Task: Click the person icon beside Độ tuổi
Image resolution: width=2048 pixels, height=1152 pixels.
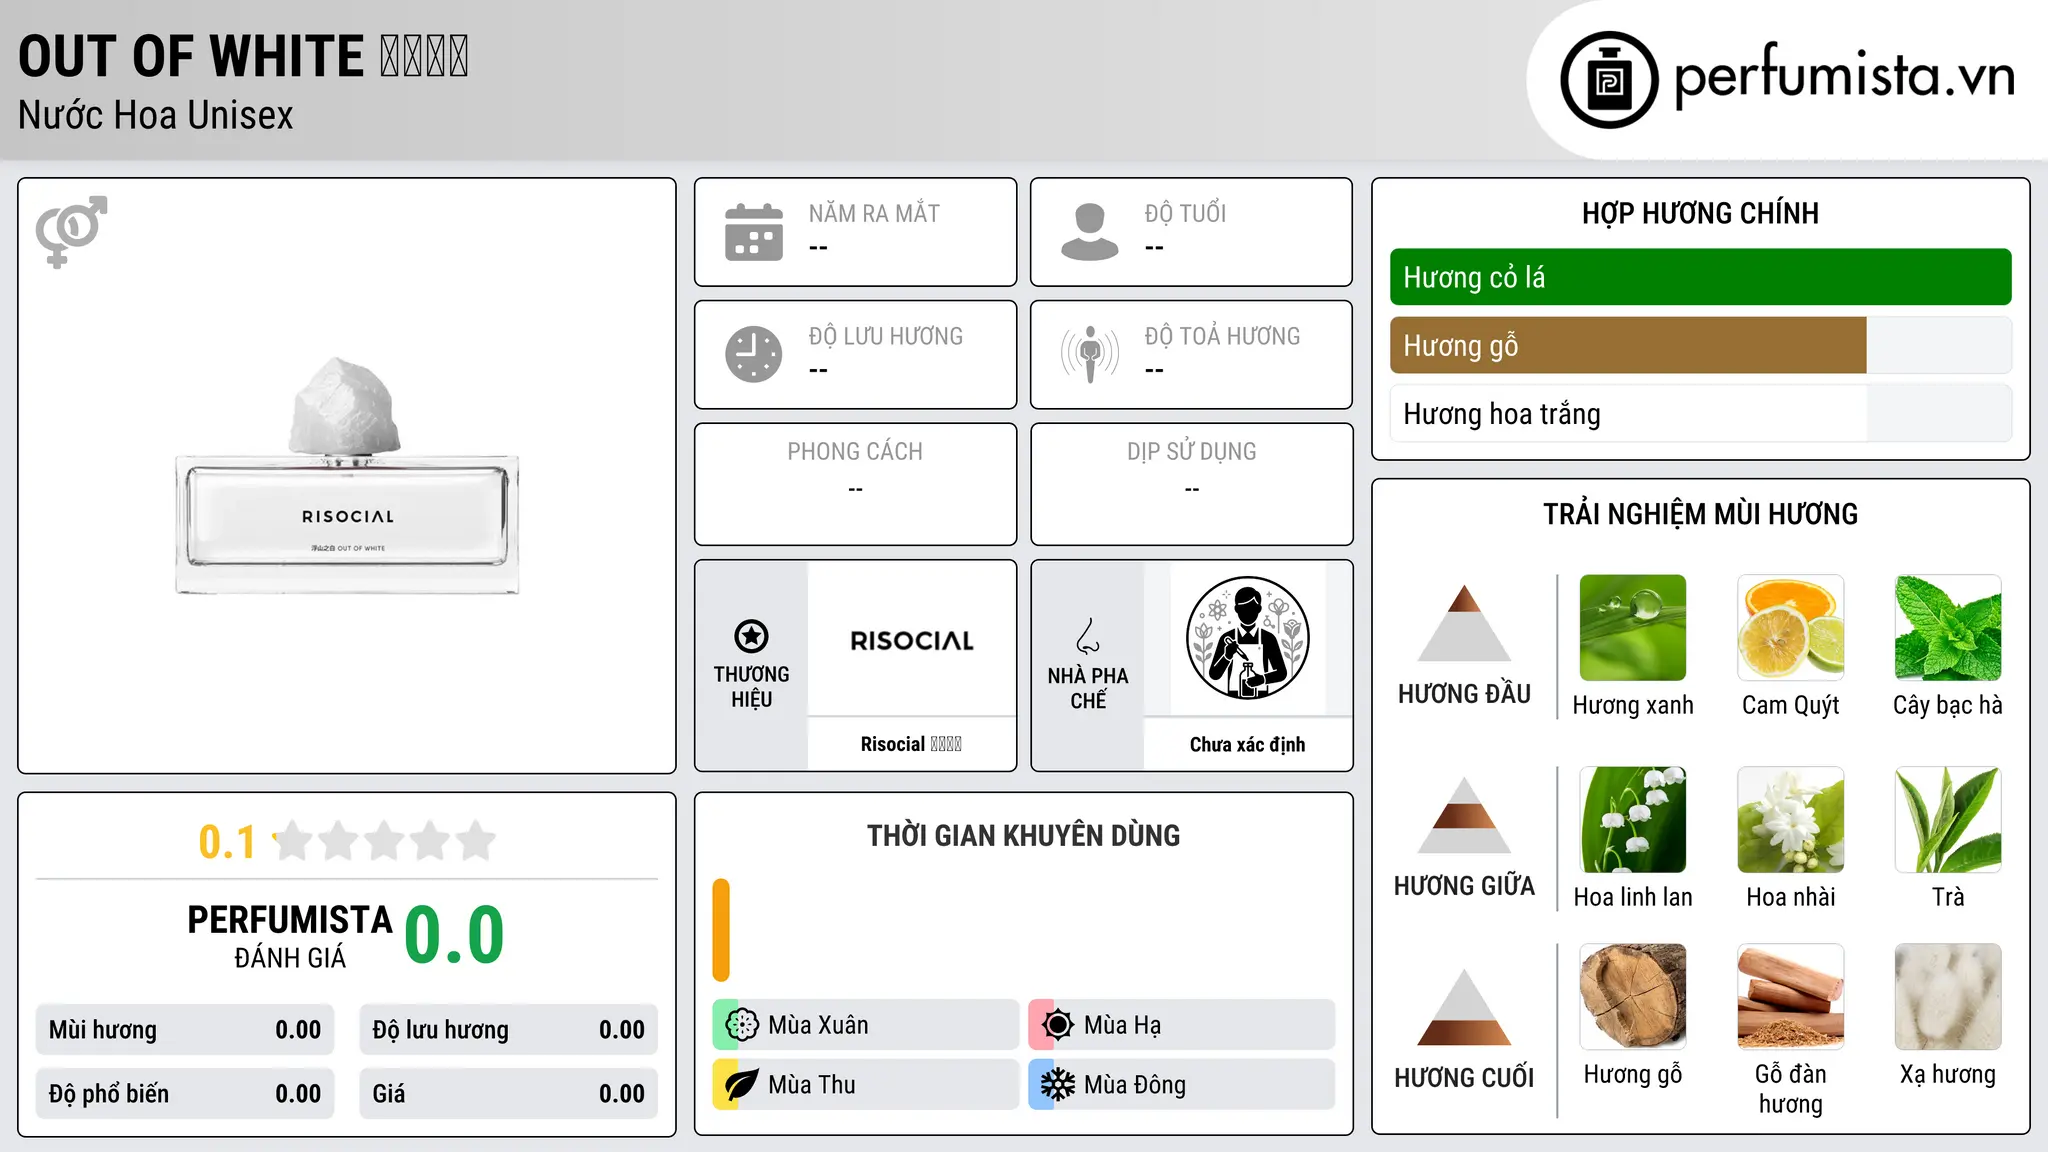Action: coord(1090,232)
